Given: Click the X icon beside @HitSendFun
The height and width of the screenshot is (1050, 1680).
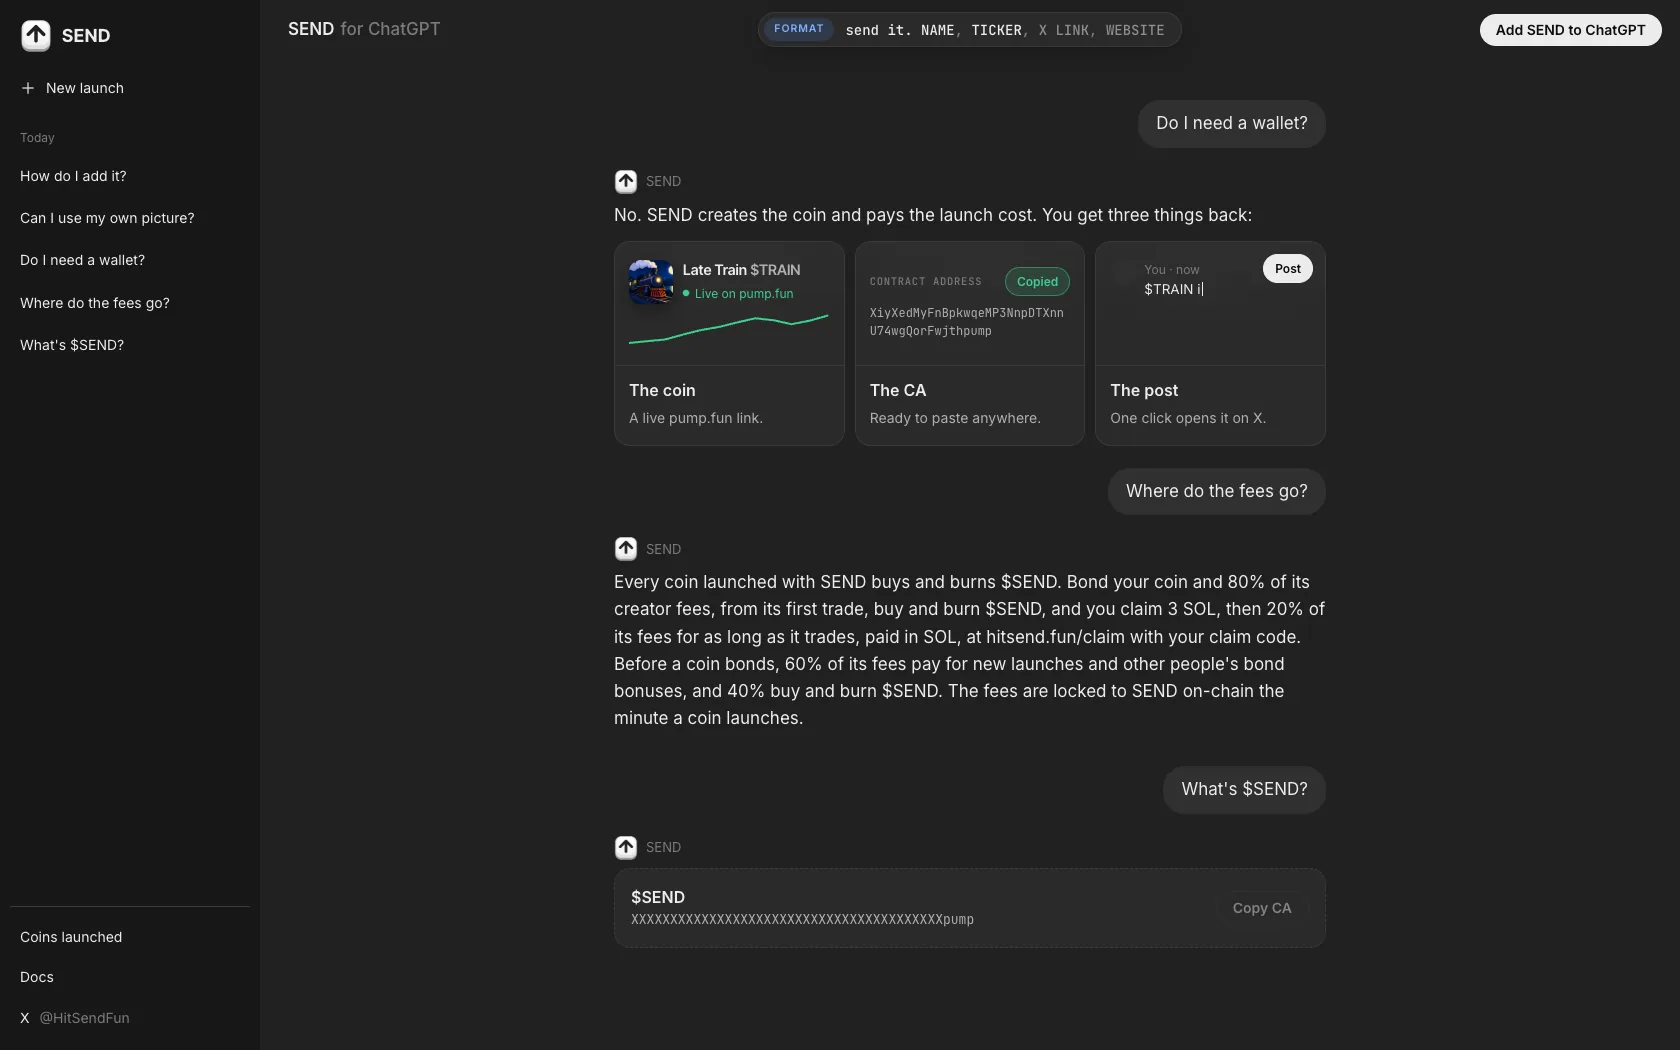Looking at the screenshot, I should (25, 1018).
